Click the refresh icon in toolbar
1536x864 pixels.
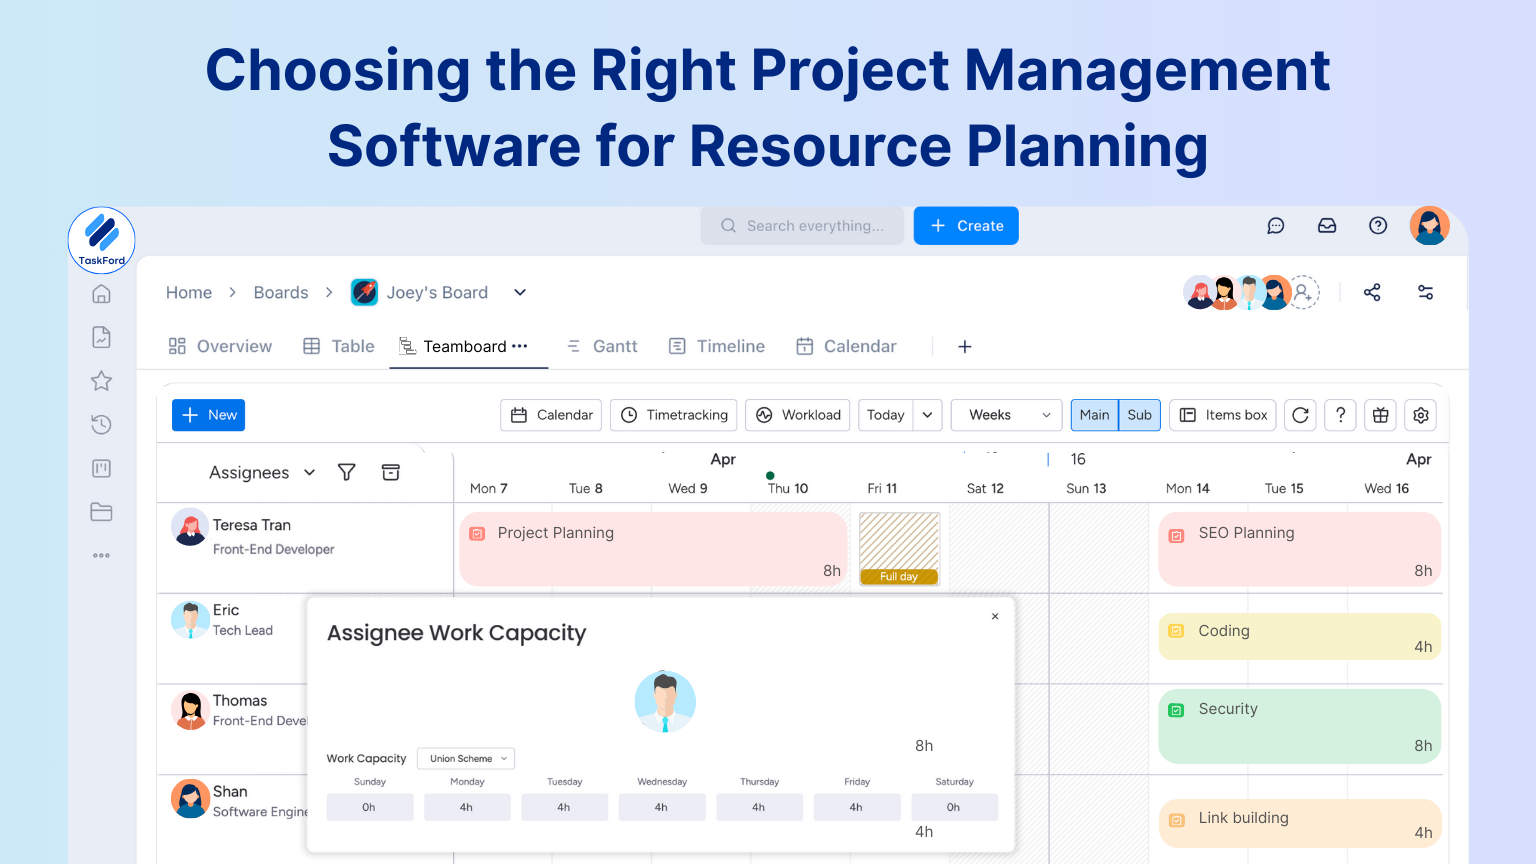[1300, 415]
